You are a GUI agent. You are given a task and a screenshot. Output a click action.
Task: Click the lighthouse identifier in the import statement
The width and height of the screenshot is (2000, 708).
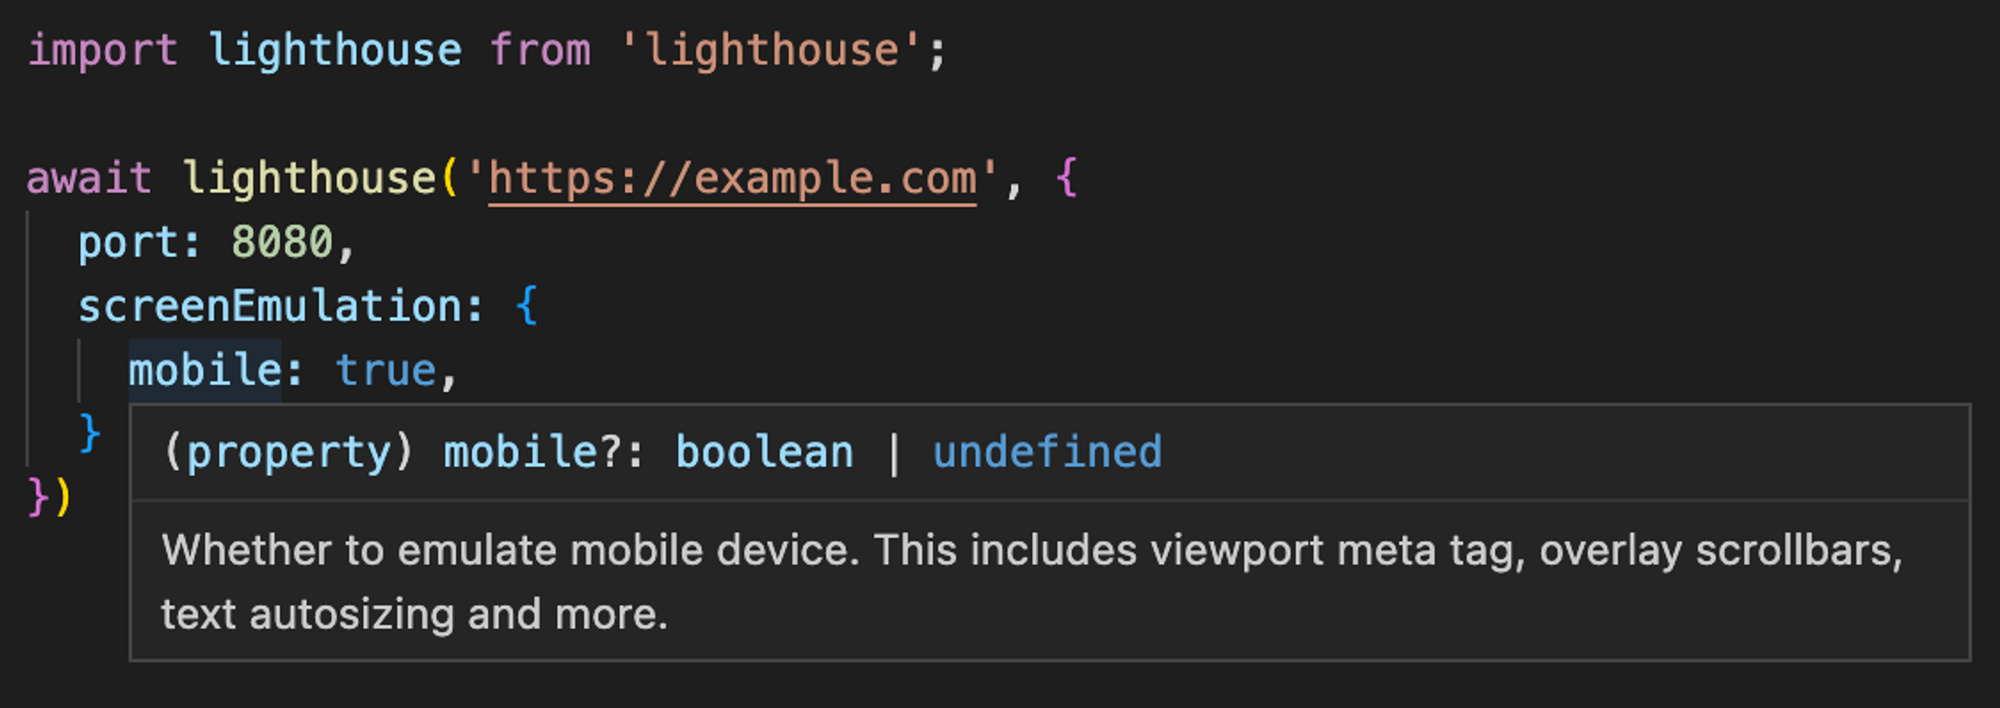coord(335,51)
